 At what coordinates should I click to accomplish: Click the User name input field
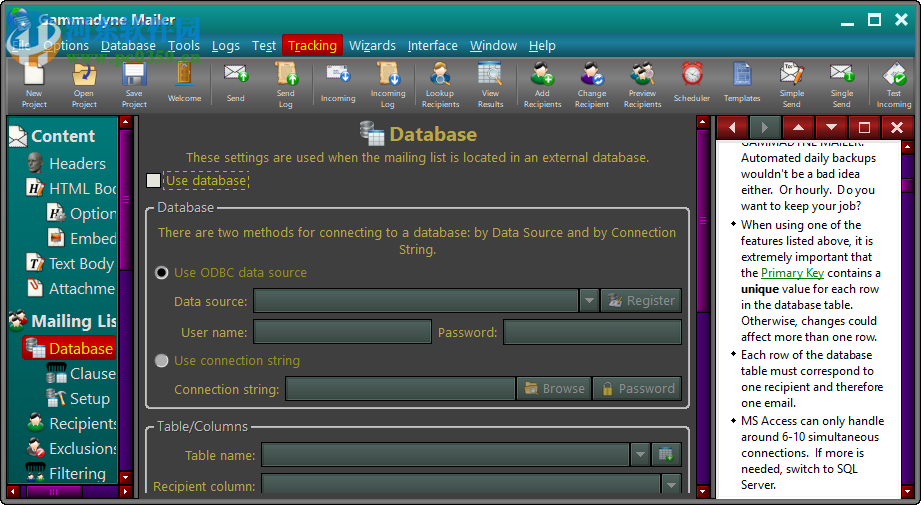[342, 332]
